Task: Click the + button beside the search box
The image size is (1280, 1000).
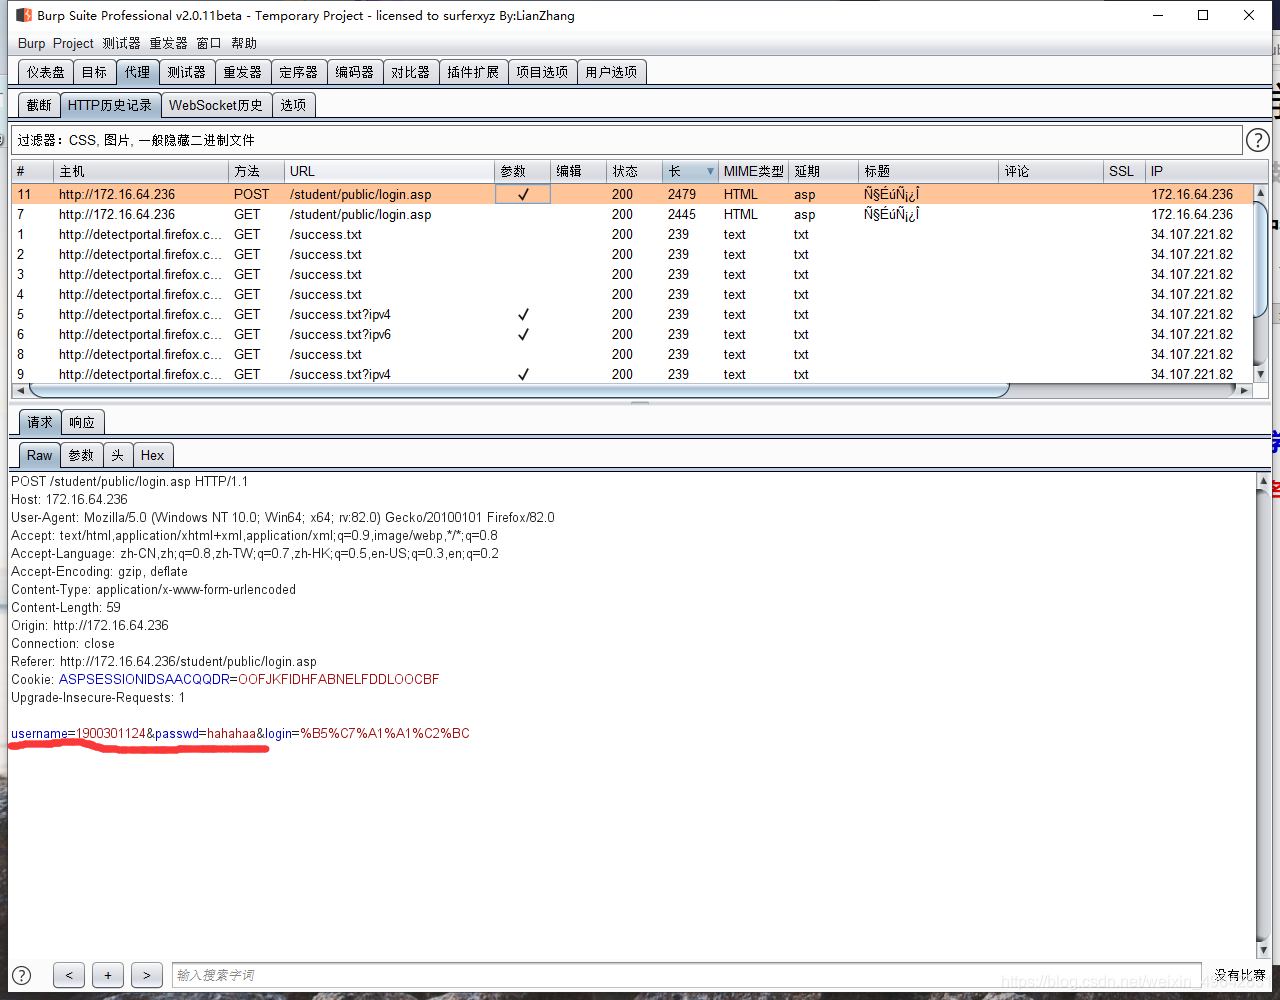Action: 108,975
